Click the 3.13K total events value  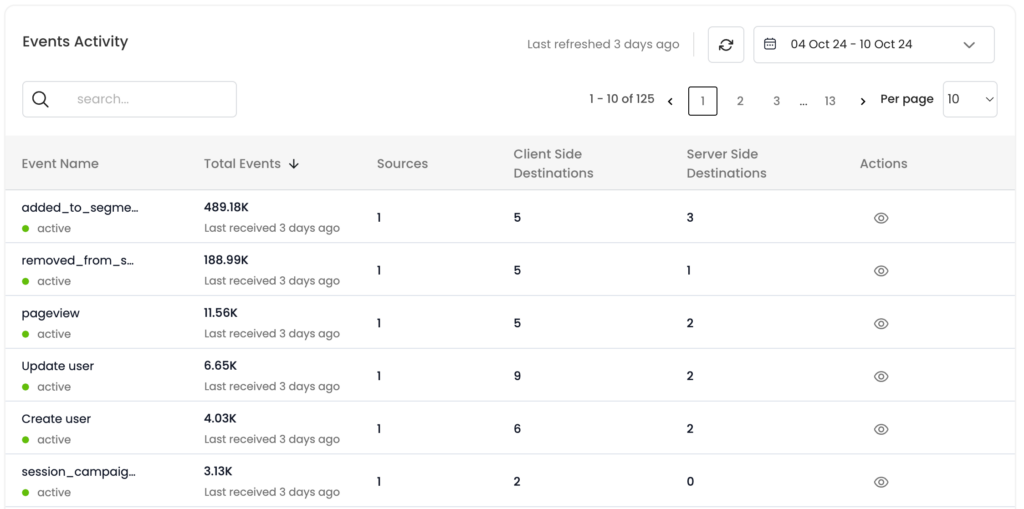pyautogui.click(x=217, y=472)
